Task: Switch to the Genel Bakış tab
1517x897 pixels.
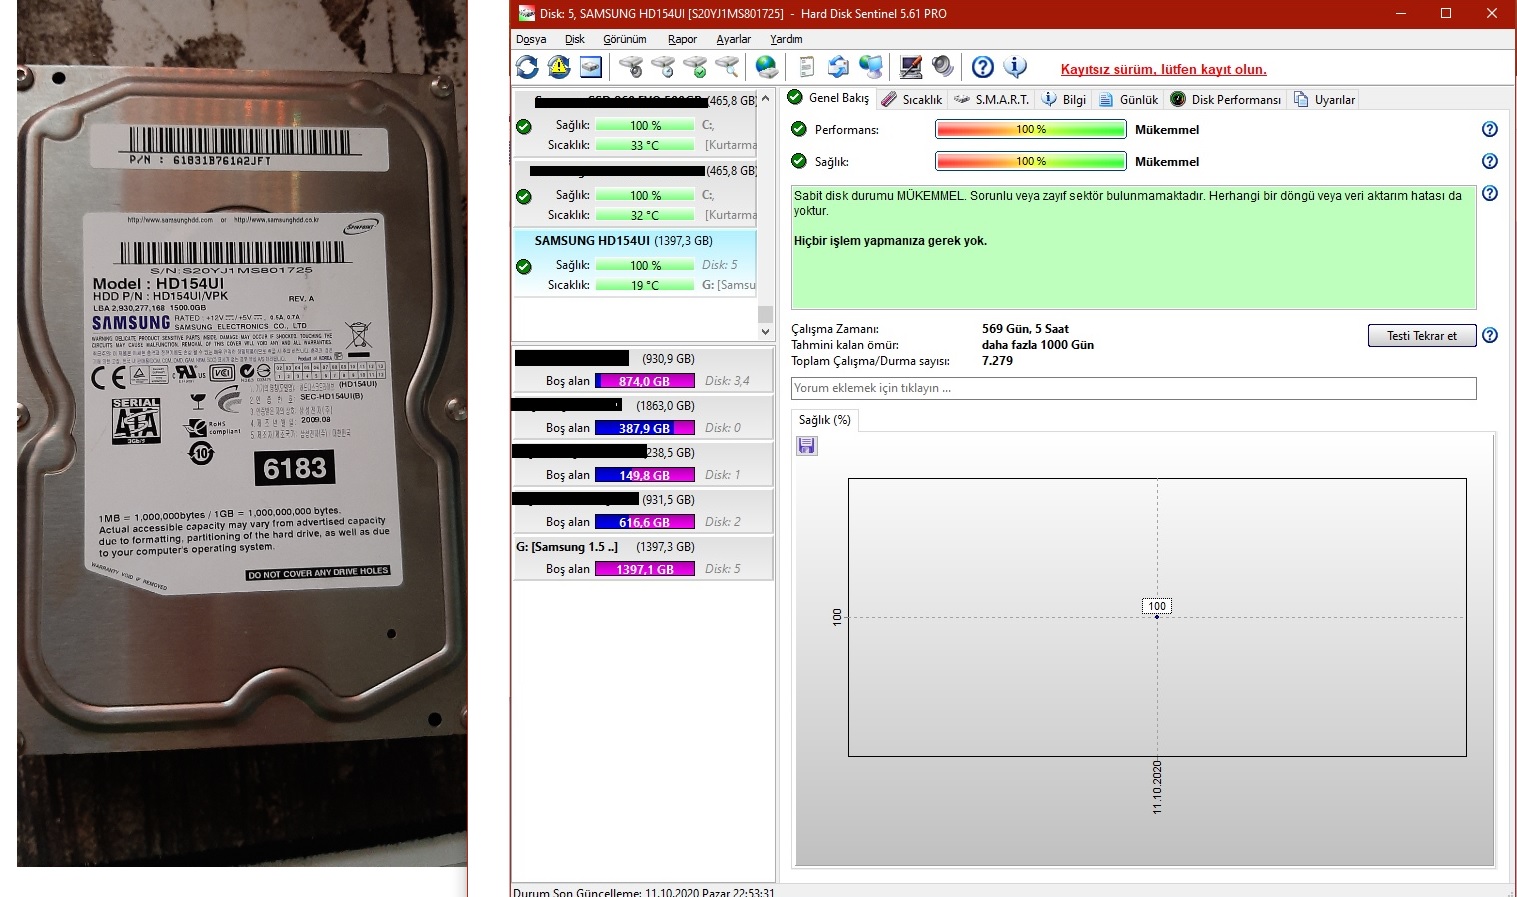Action: (x=829, y=98)
